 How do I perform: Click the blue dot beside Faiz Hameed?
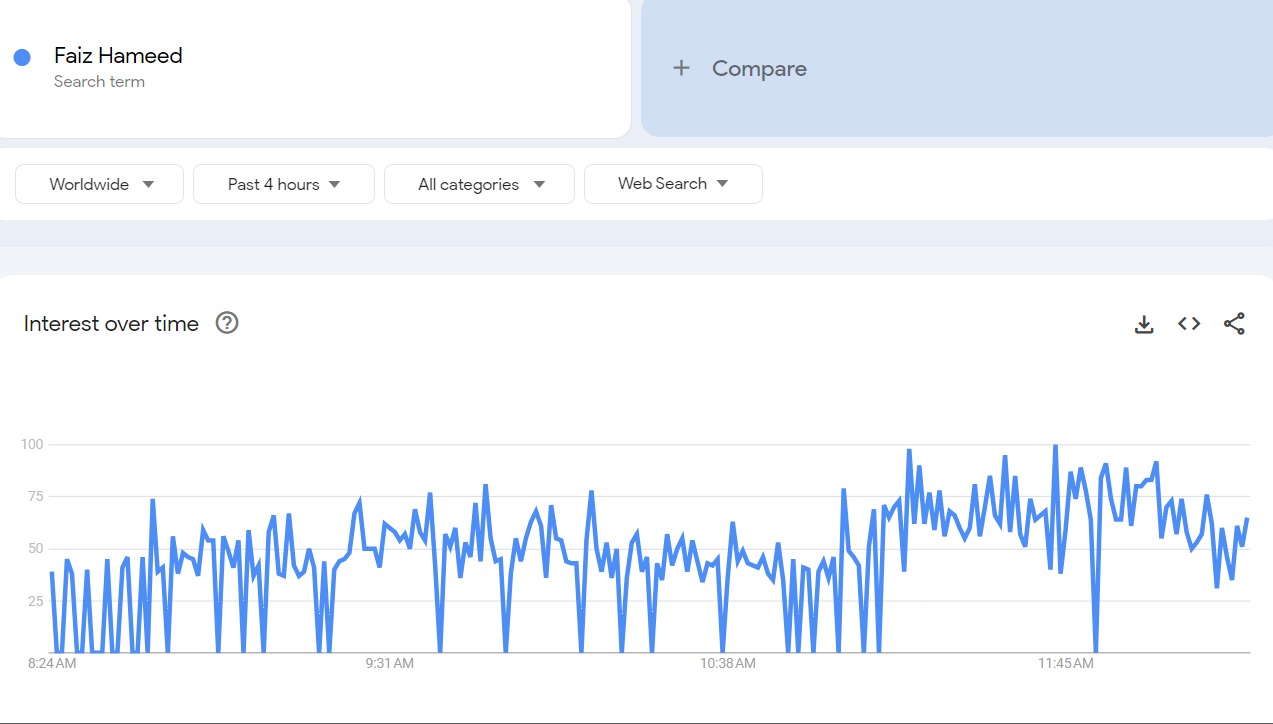22,57
